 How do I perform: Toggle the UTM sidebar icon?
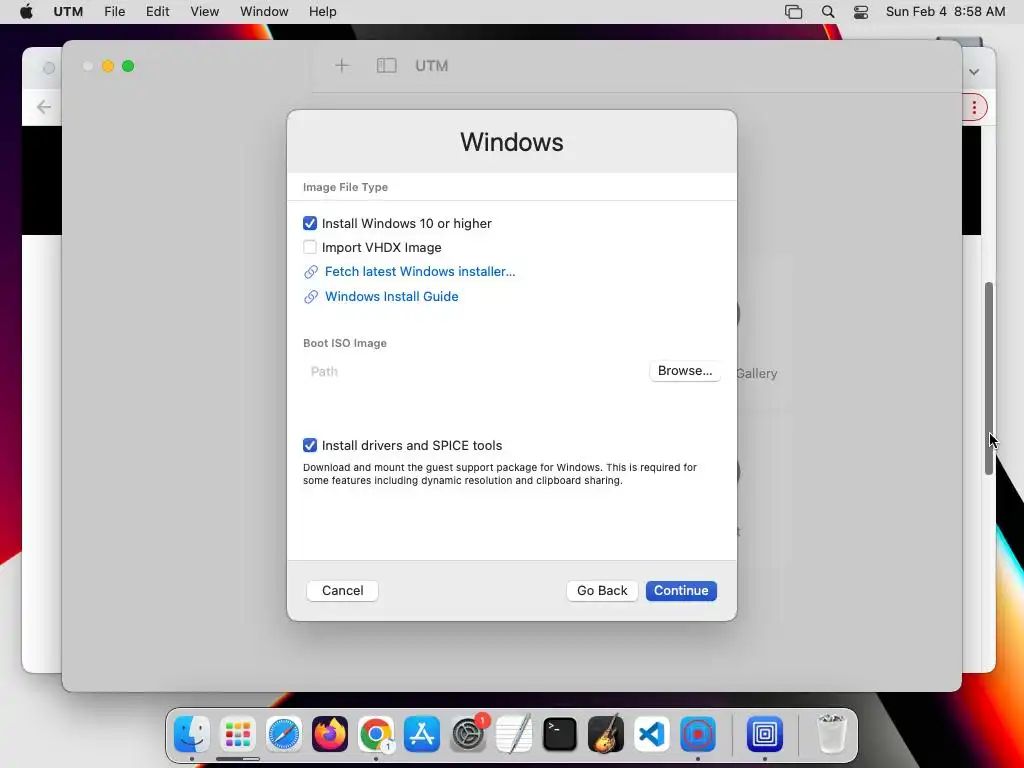tap(387, 65)
